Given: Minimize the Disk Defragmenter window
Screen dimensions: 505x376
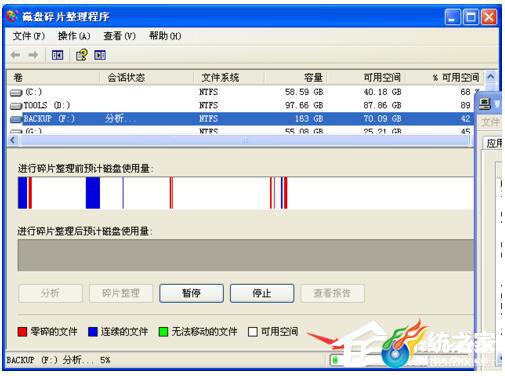Looking at the screenshot, I should 452,17.
